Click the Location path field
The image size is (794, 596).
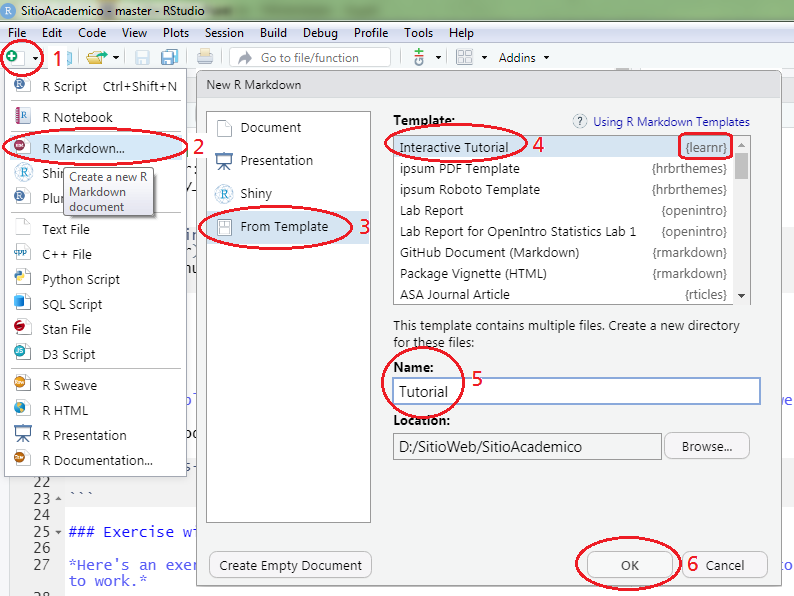(x=527, y=447)
